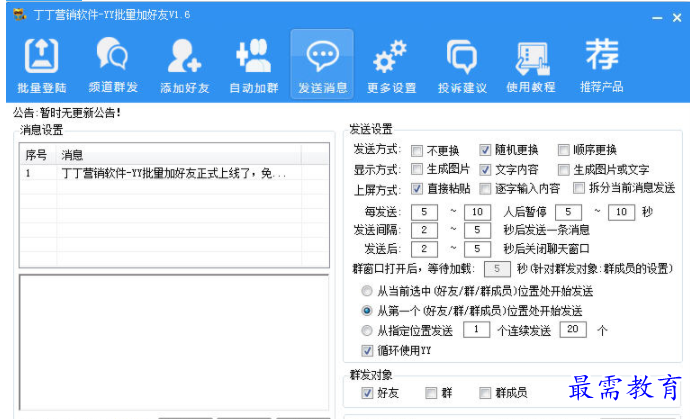Uncheck the 好友 target checkbox
The image size is (690, 419).
tap(367, 393)
